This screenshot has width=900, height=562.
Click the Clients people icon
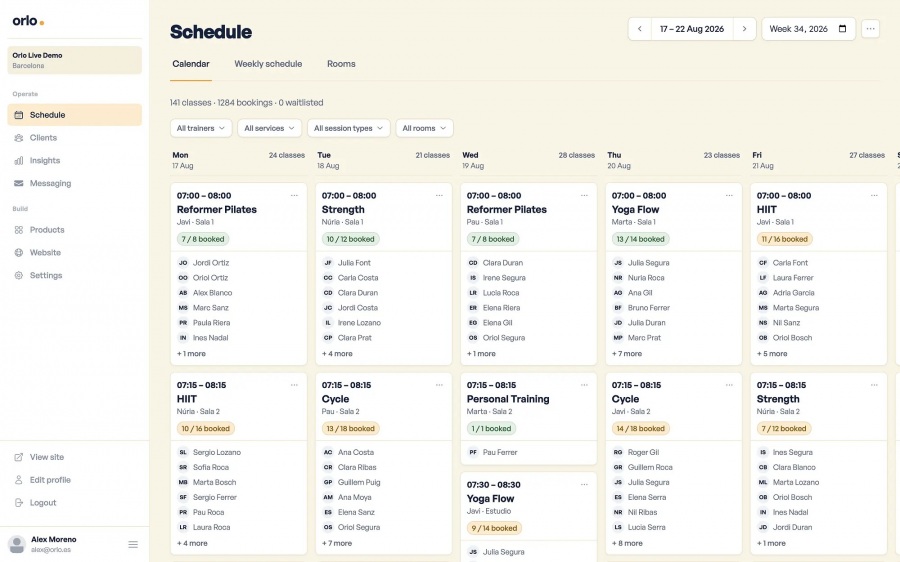(19, 138)
